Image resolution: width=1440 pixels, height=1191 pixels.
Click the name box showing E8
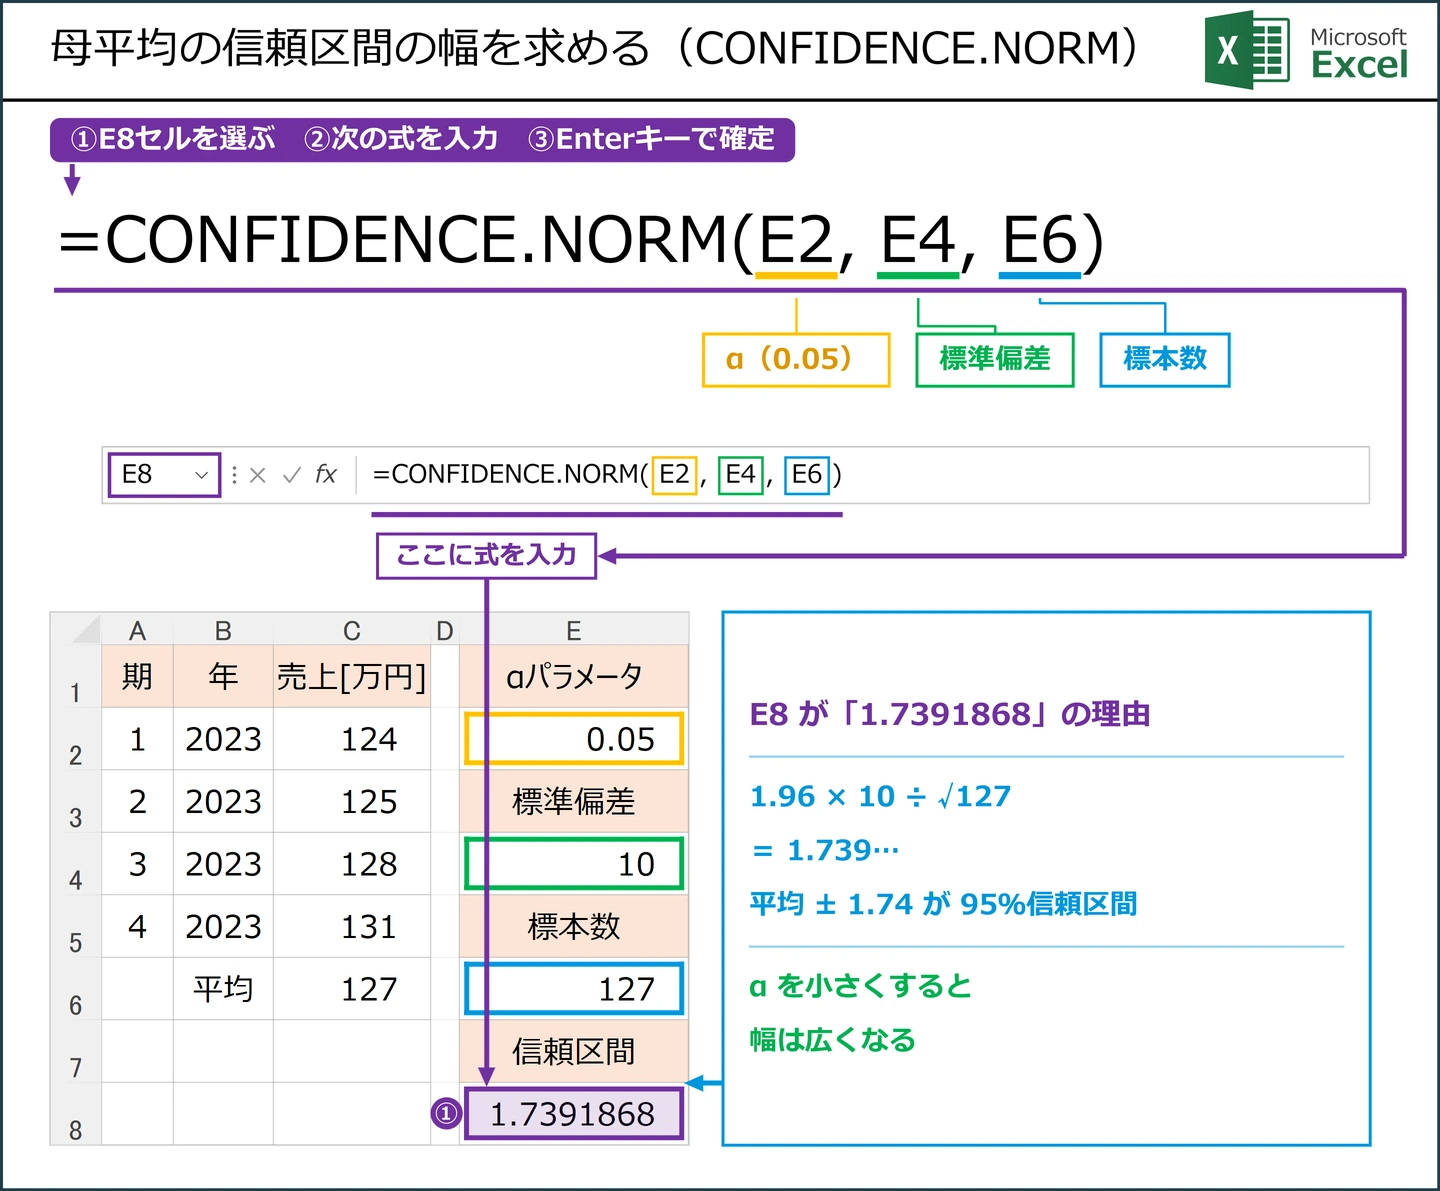click(x=164, y=474)
